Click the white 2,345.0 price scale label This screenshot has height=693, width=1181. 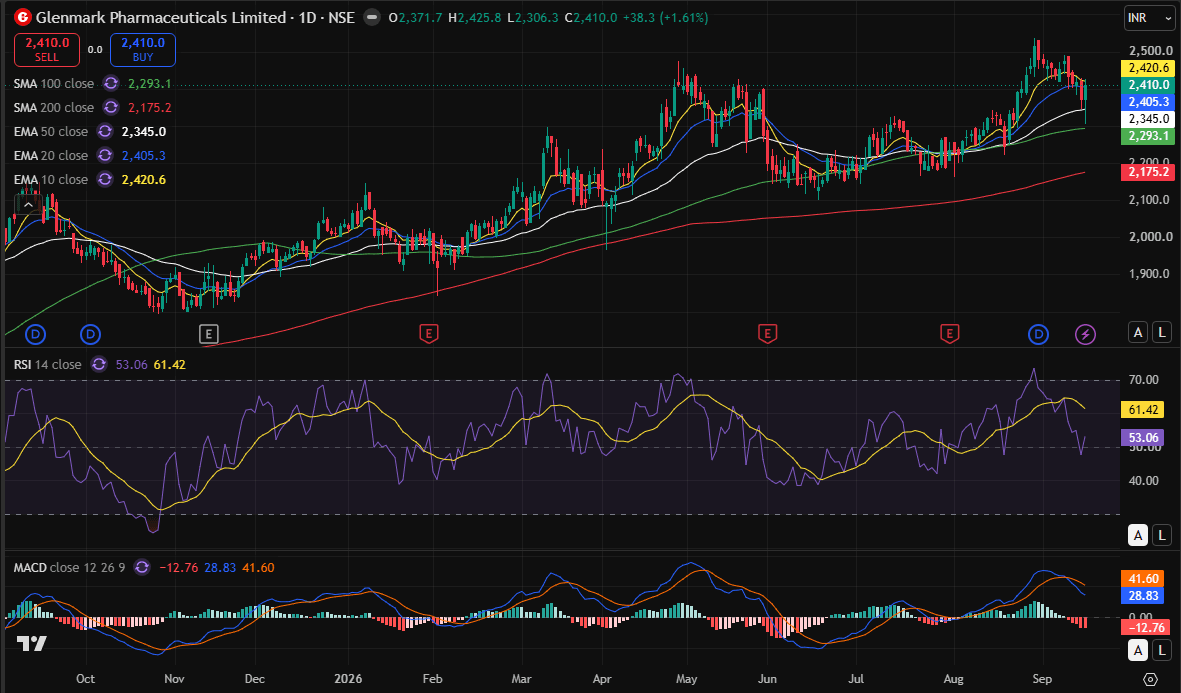click(x=1148, y=119)
